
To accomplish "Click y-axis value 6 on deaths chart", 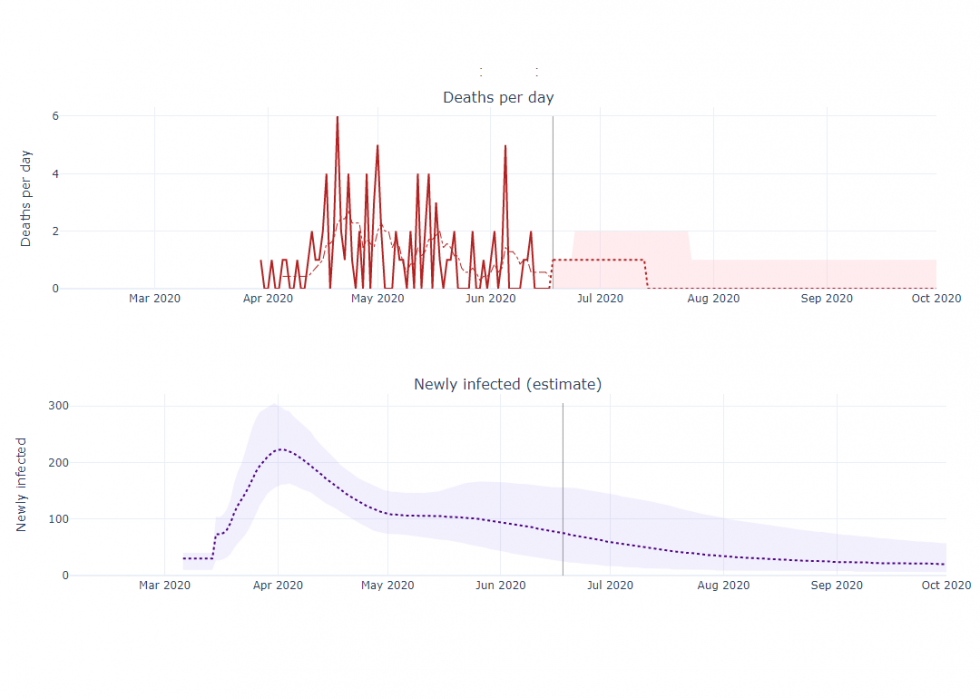I will click(x=56, y=116).
